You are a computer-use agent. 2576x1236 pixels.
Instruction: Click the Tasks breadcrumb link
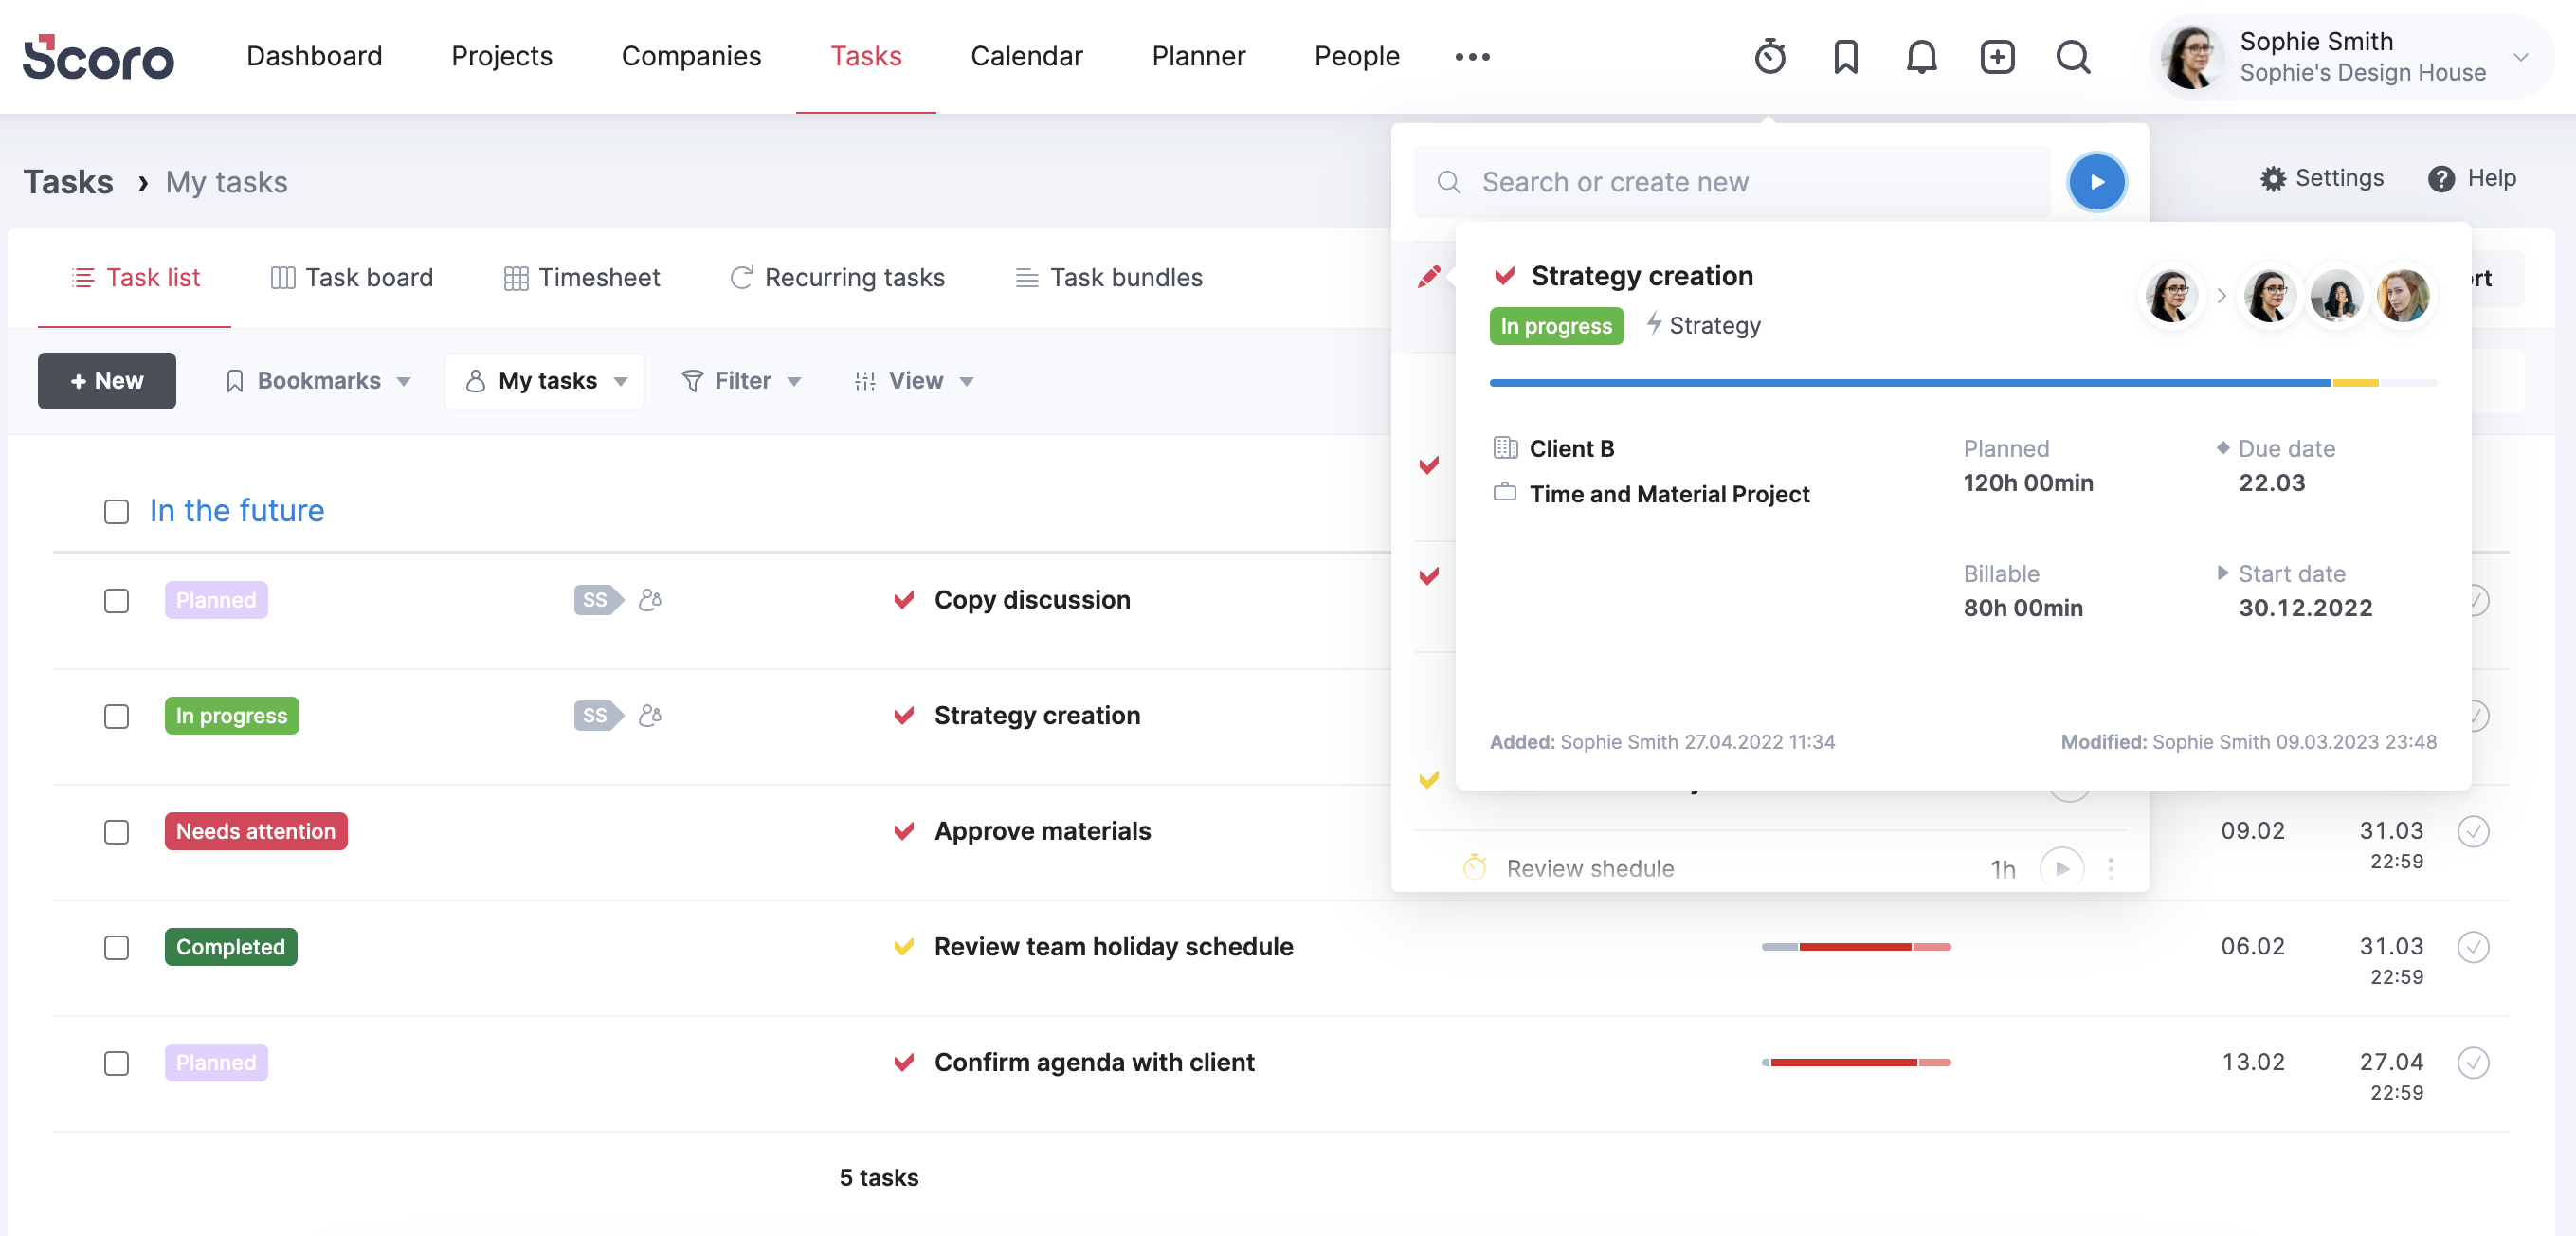(x=68, y=182)
